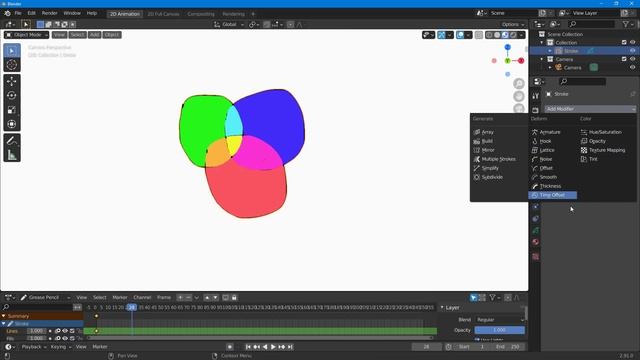Collapse the Summary channel
Screen dimensions: 640x360
4,316
